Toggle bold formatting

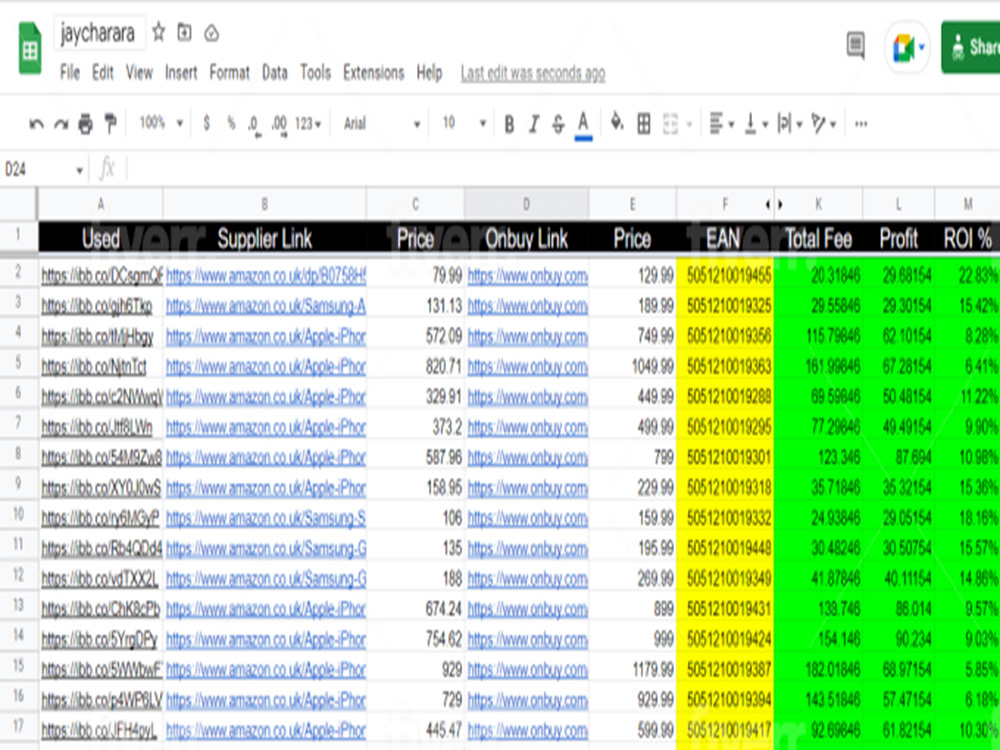(x=509, y=124)
